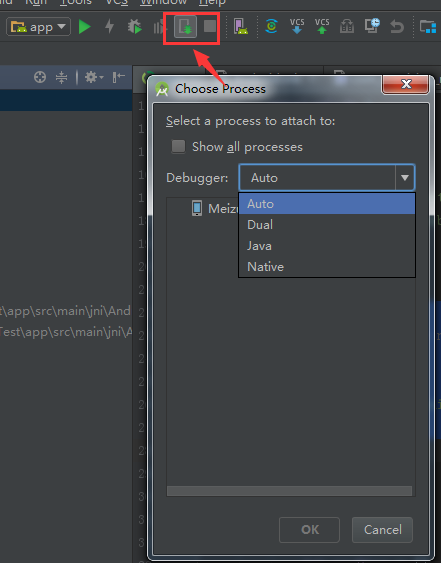Enable Show all processes checkbox
Viewport: 441px width, 563px height.
coord(178,146)
